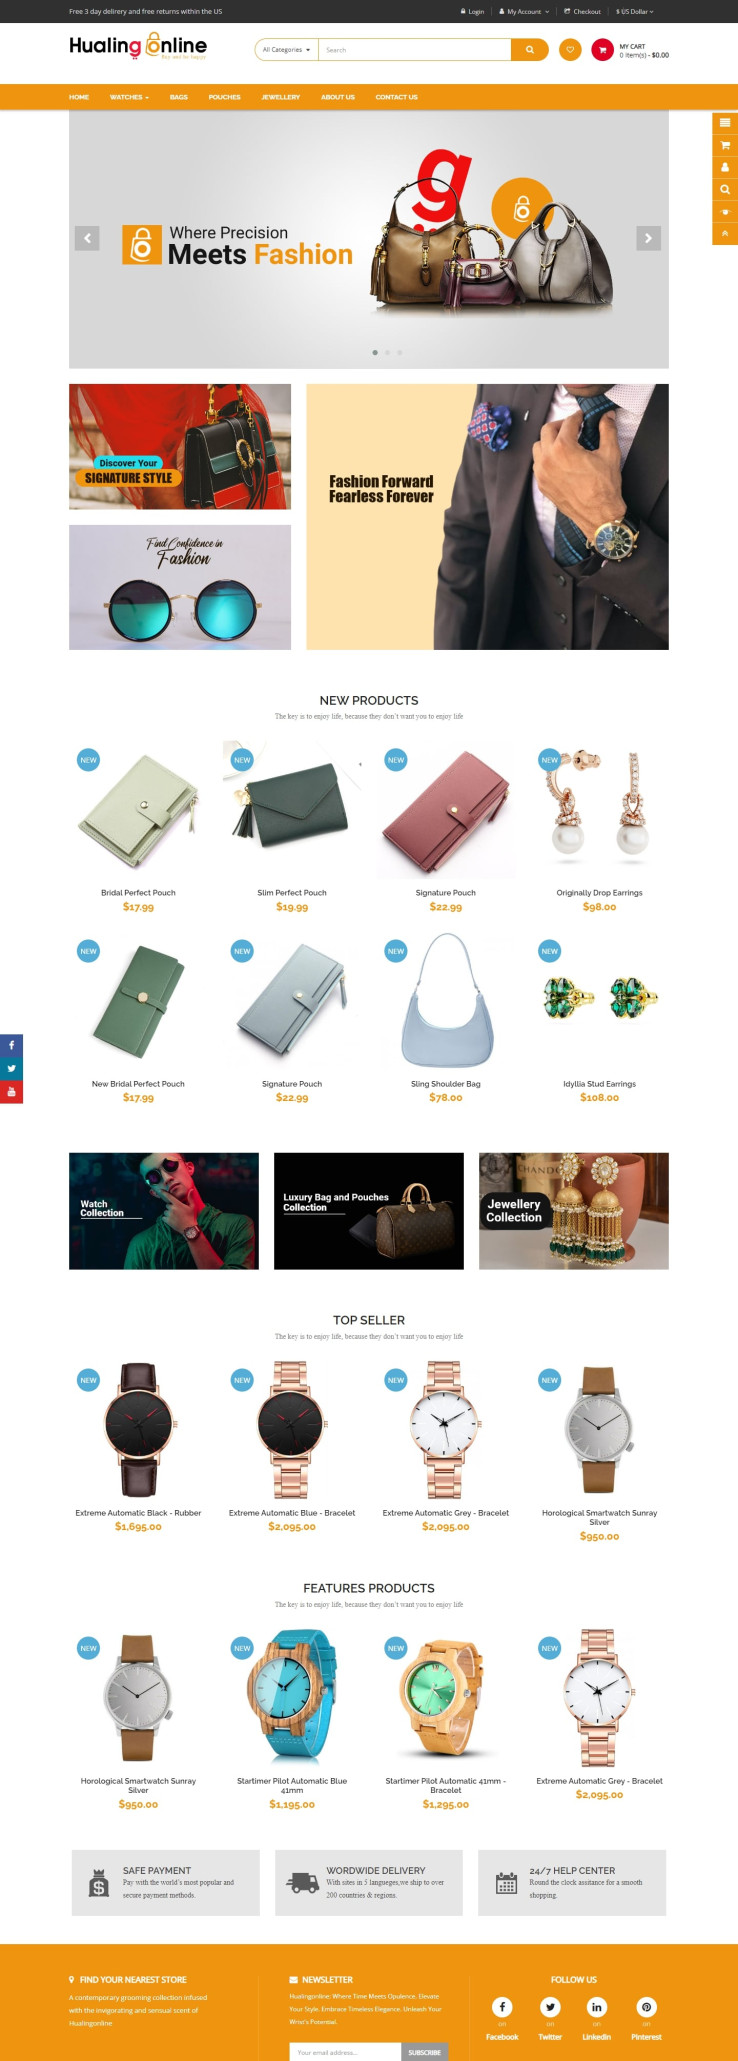Click the sidebar search icon
The height and width of the screenshot is (2061, 738).
pyautogui.click(x=725, y=189)
